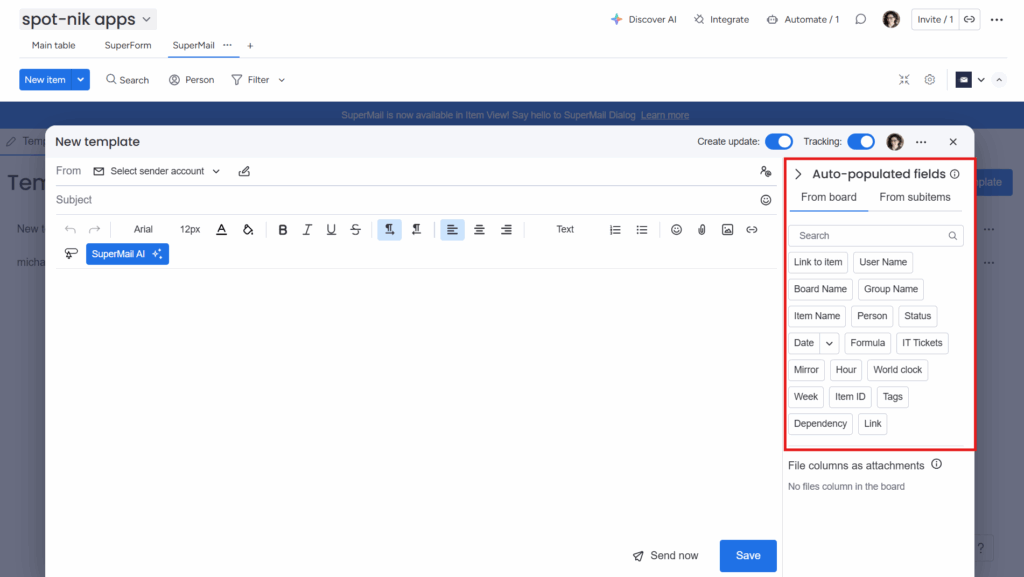1024x577 pixels.
Task: Open Discover AI
Action: point(643,20)
